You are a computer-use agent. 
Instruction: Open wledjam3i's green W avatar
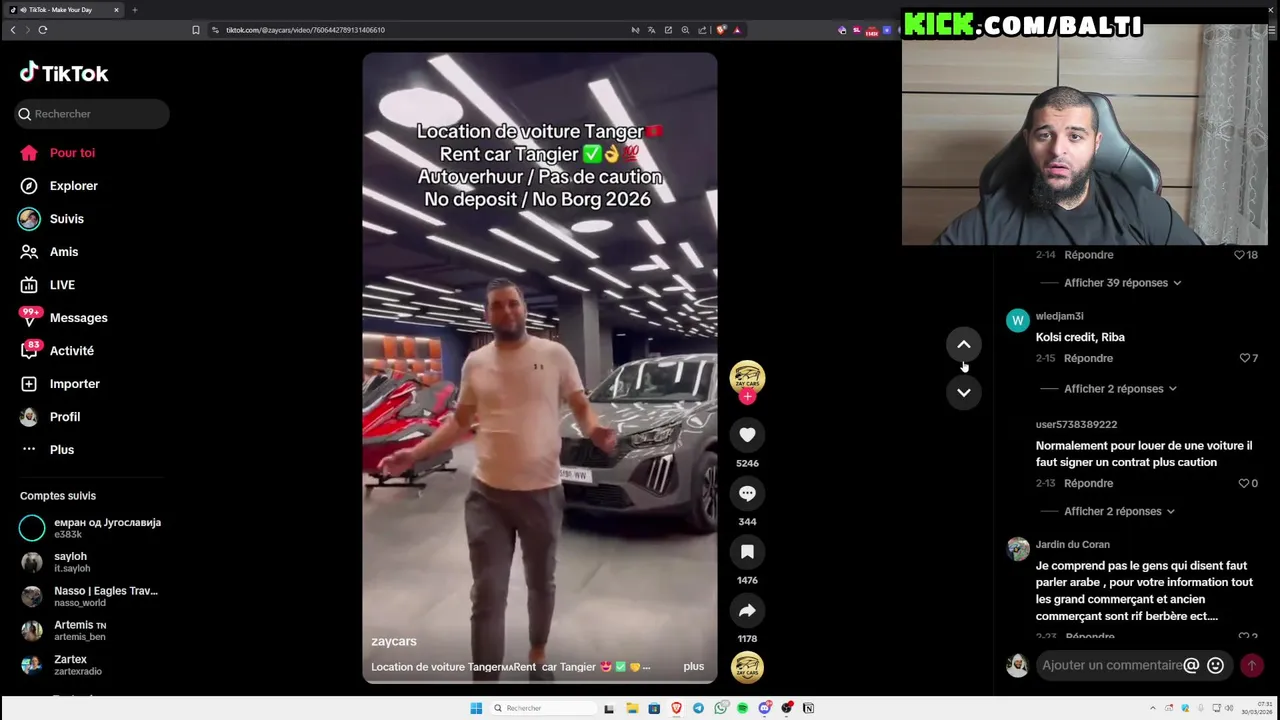click(1018, 321)
